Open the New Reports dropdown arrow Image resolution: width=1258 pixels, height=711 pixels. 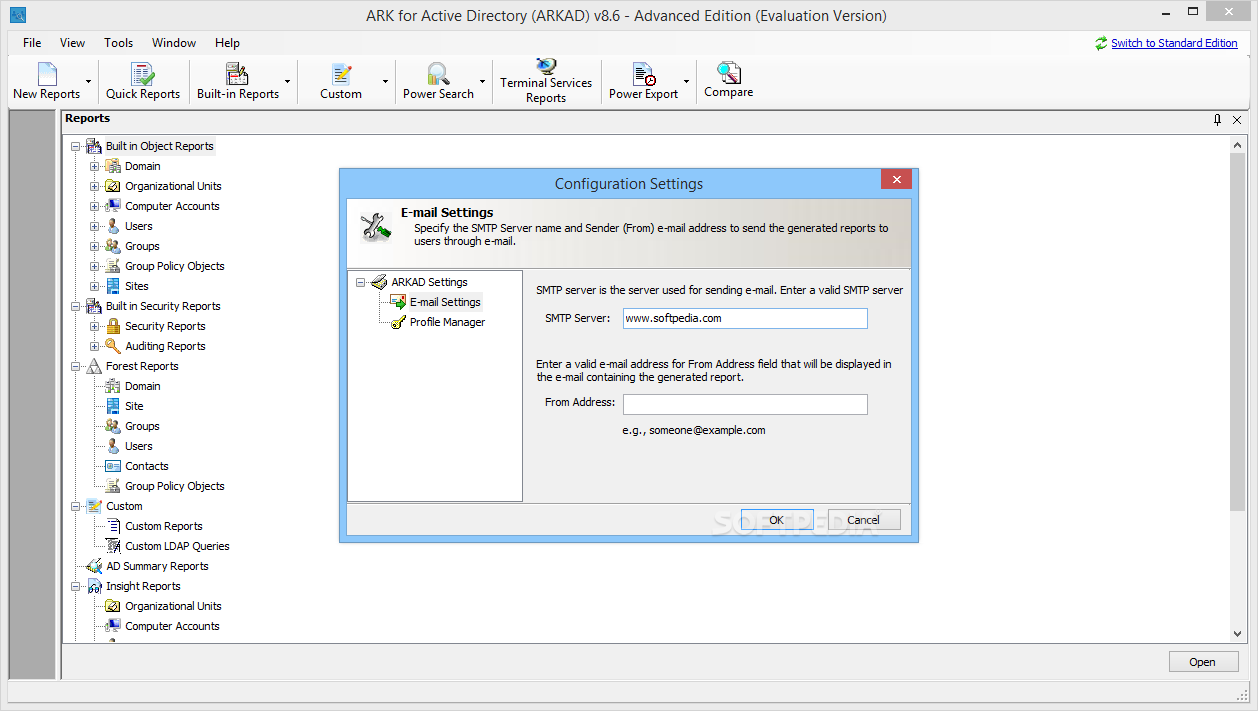(88, 81)
